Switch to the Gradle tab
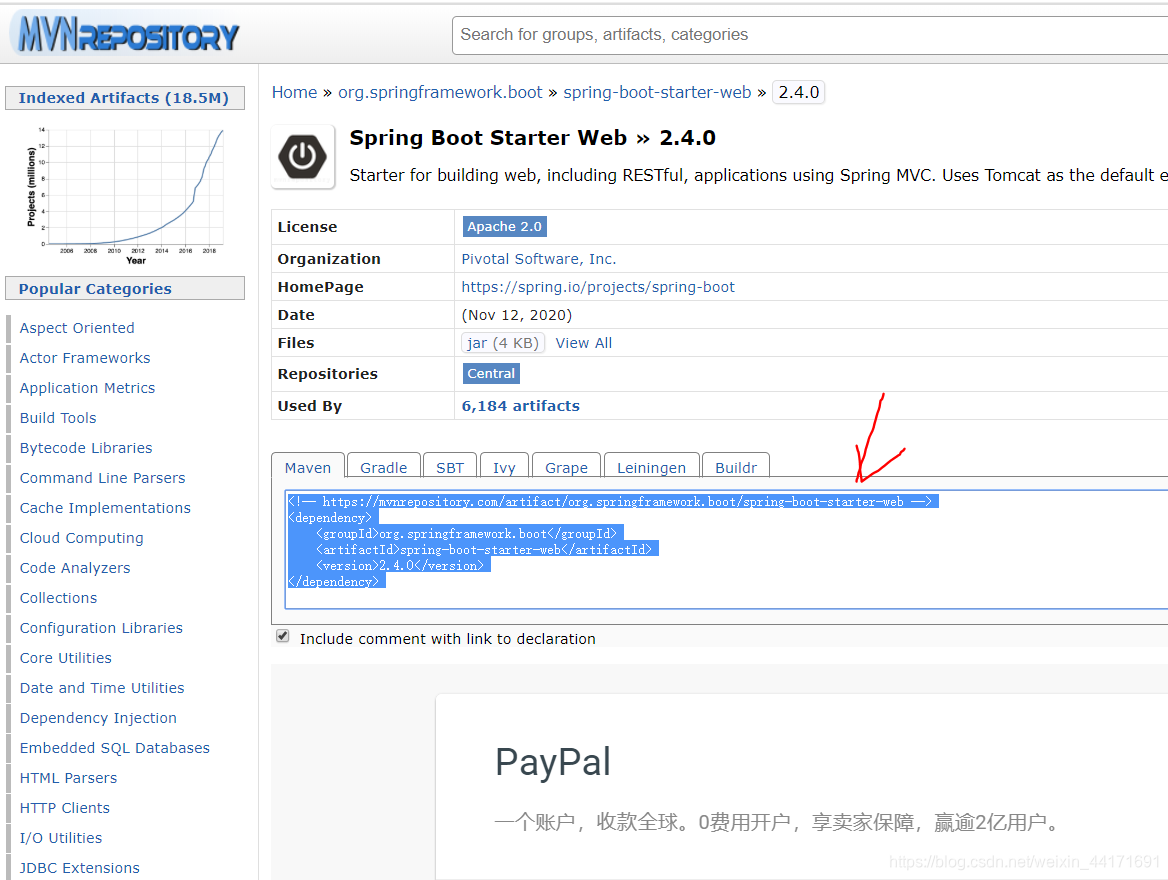Screen dimensions: 1168x880 (x=384, y=467)
